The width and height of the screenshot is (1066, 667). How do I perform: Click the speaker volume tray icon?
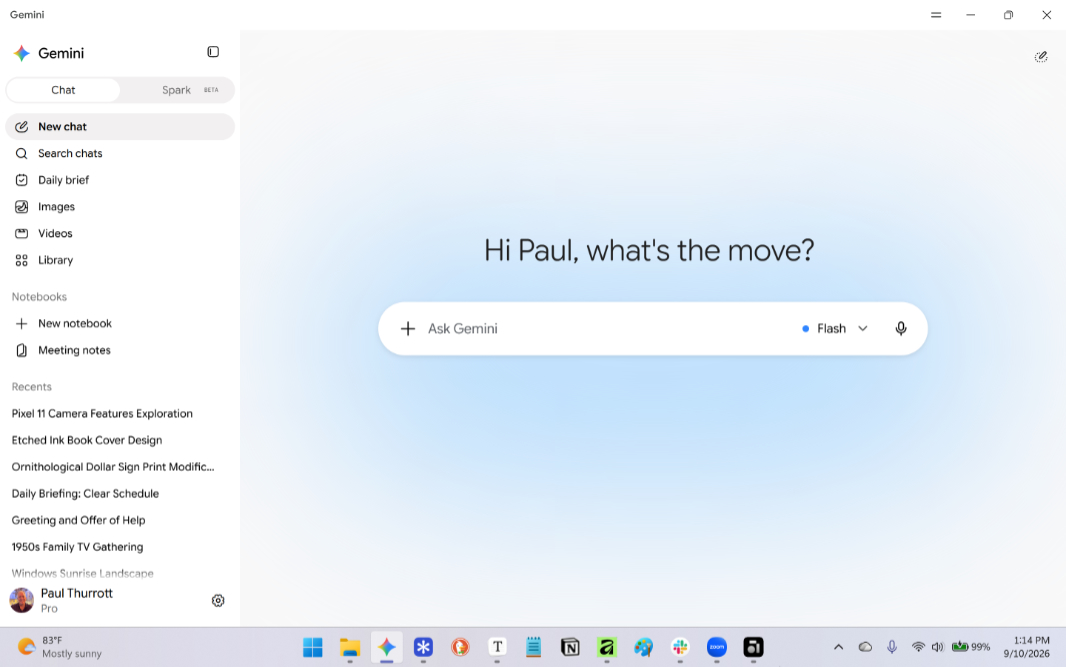click(938, 647)
